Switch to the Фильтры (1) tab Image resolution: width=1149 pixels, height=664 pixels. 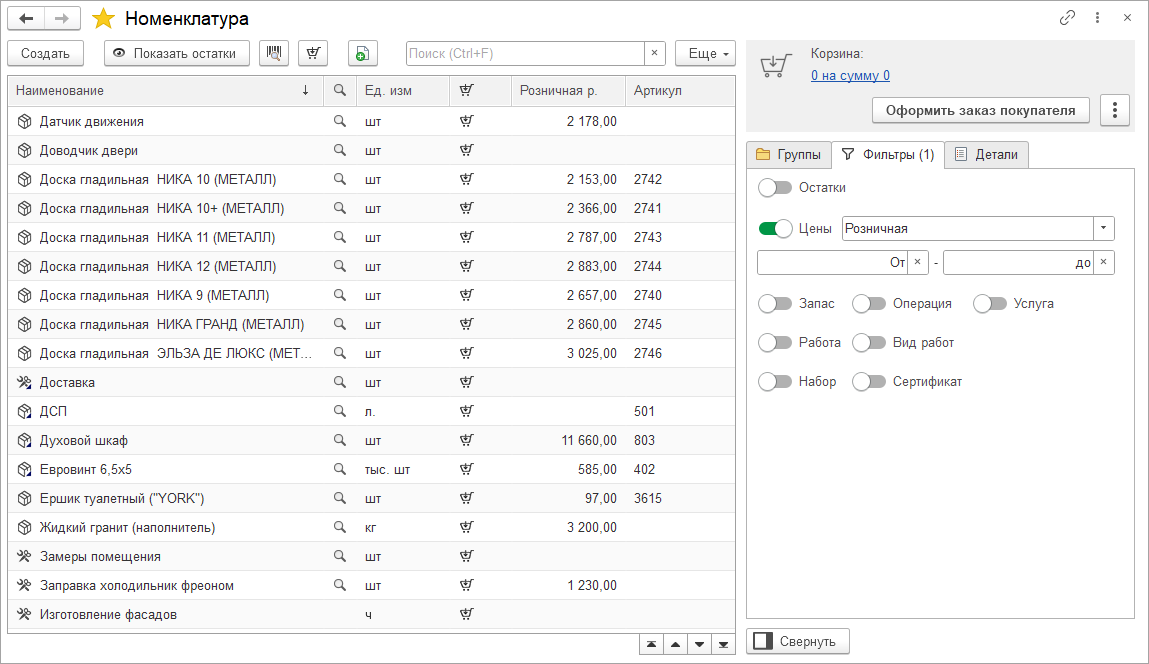pyautogui.click(x=888, y=155)
